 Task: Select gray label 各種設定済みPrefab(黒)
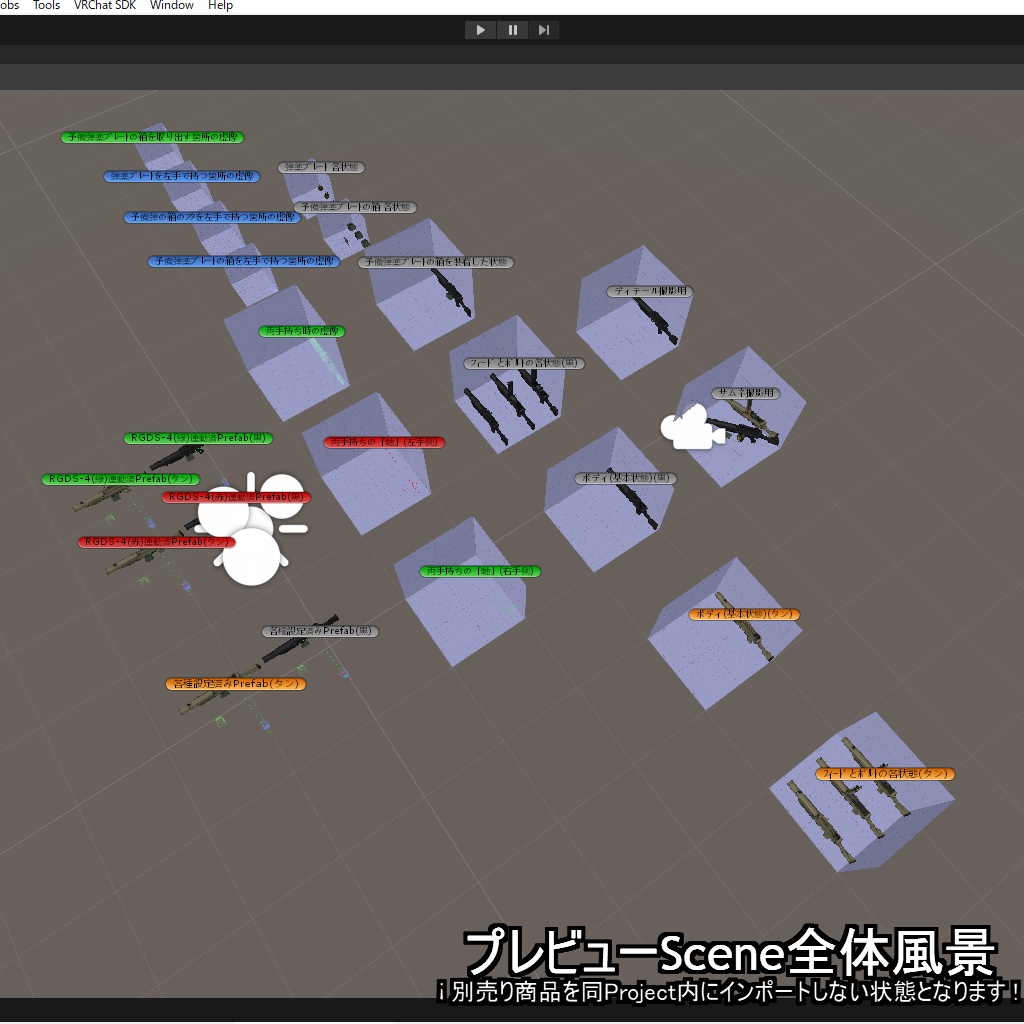(320, 632)
